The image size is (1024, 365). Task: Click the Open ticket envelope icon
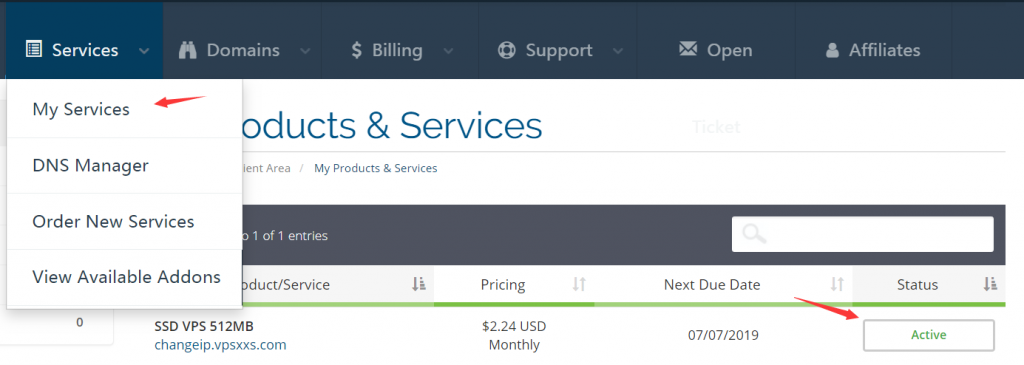point(688,50)
